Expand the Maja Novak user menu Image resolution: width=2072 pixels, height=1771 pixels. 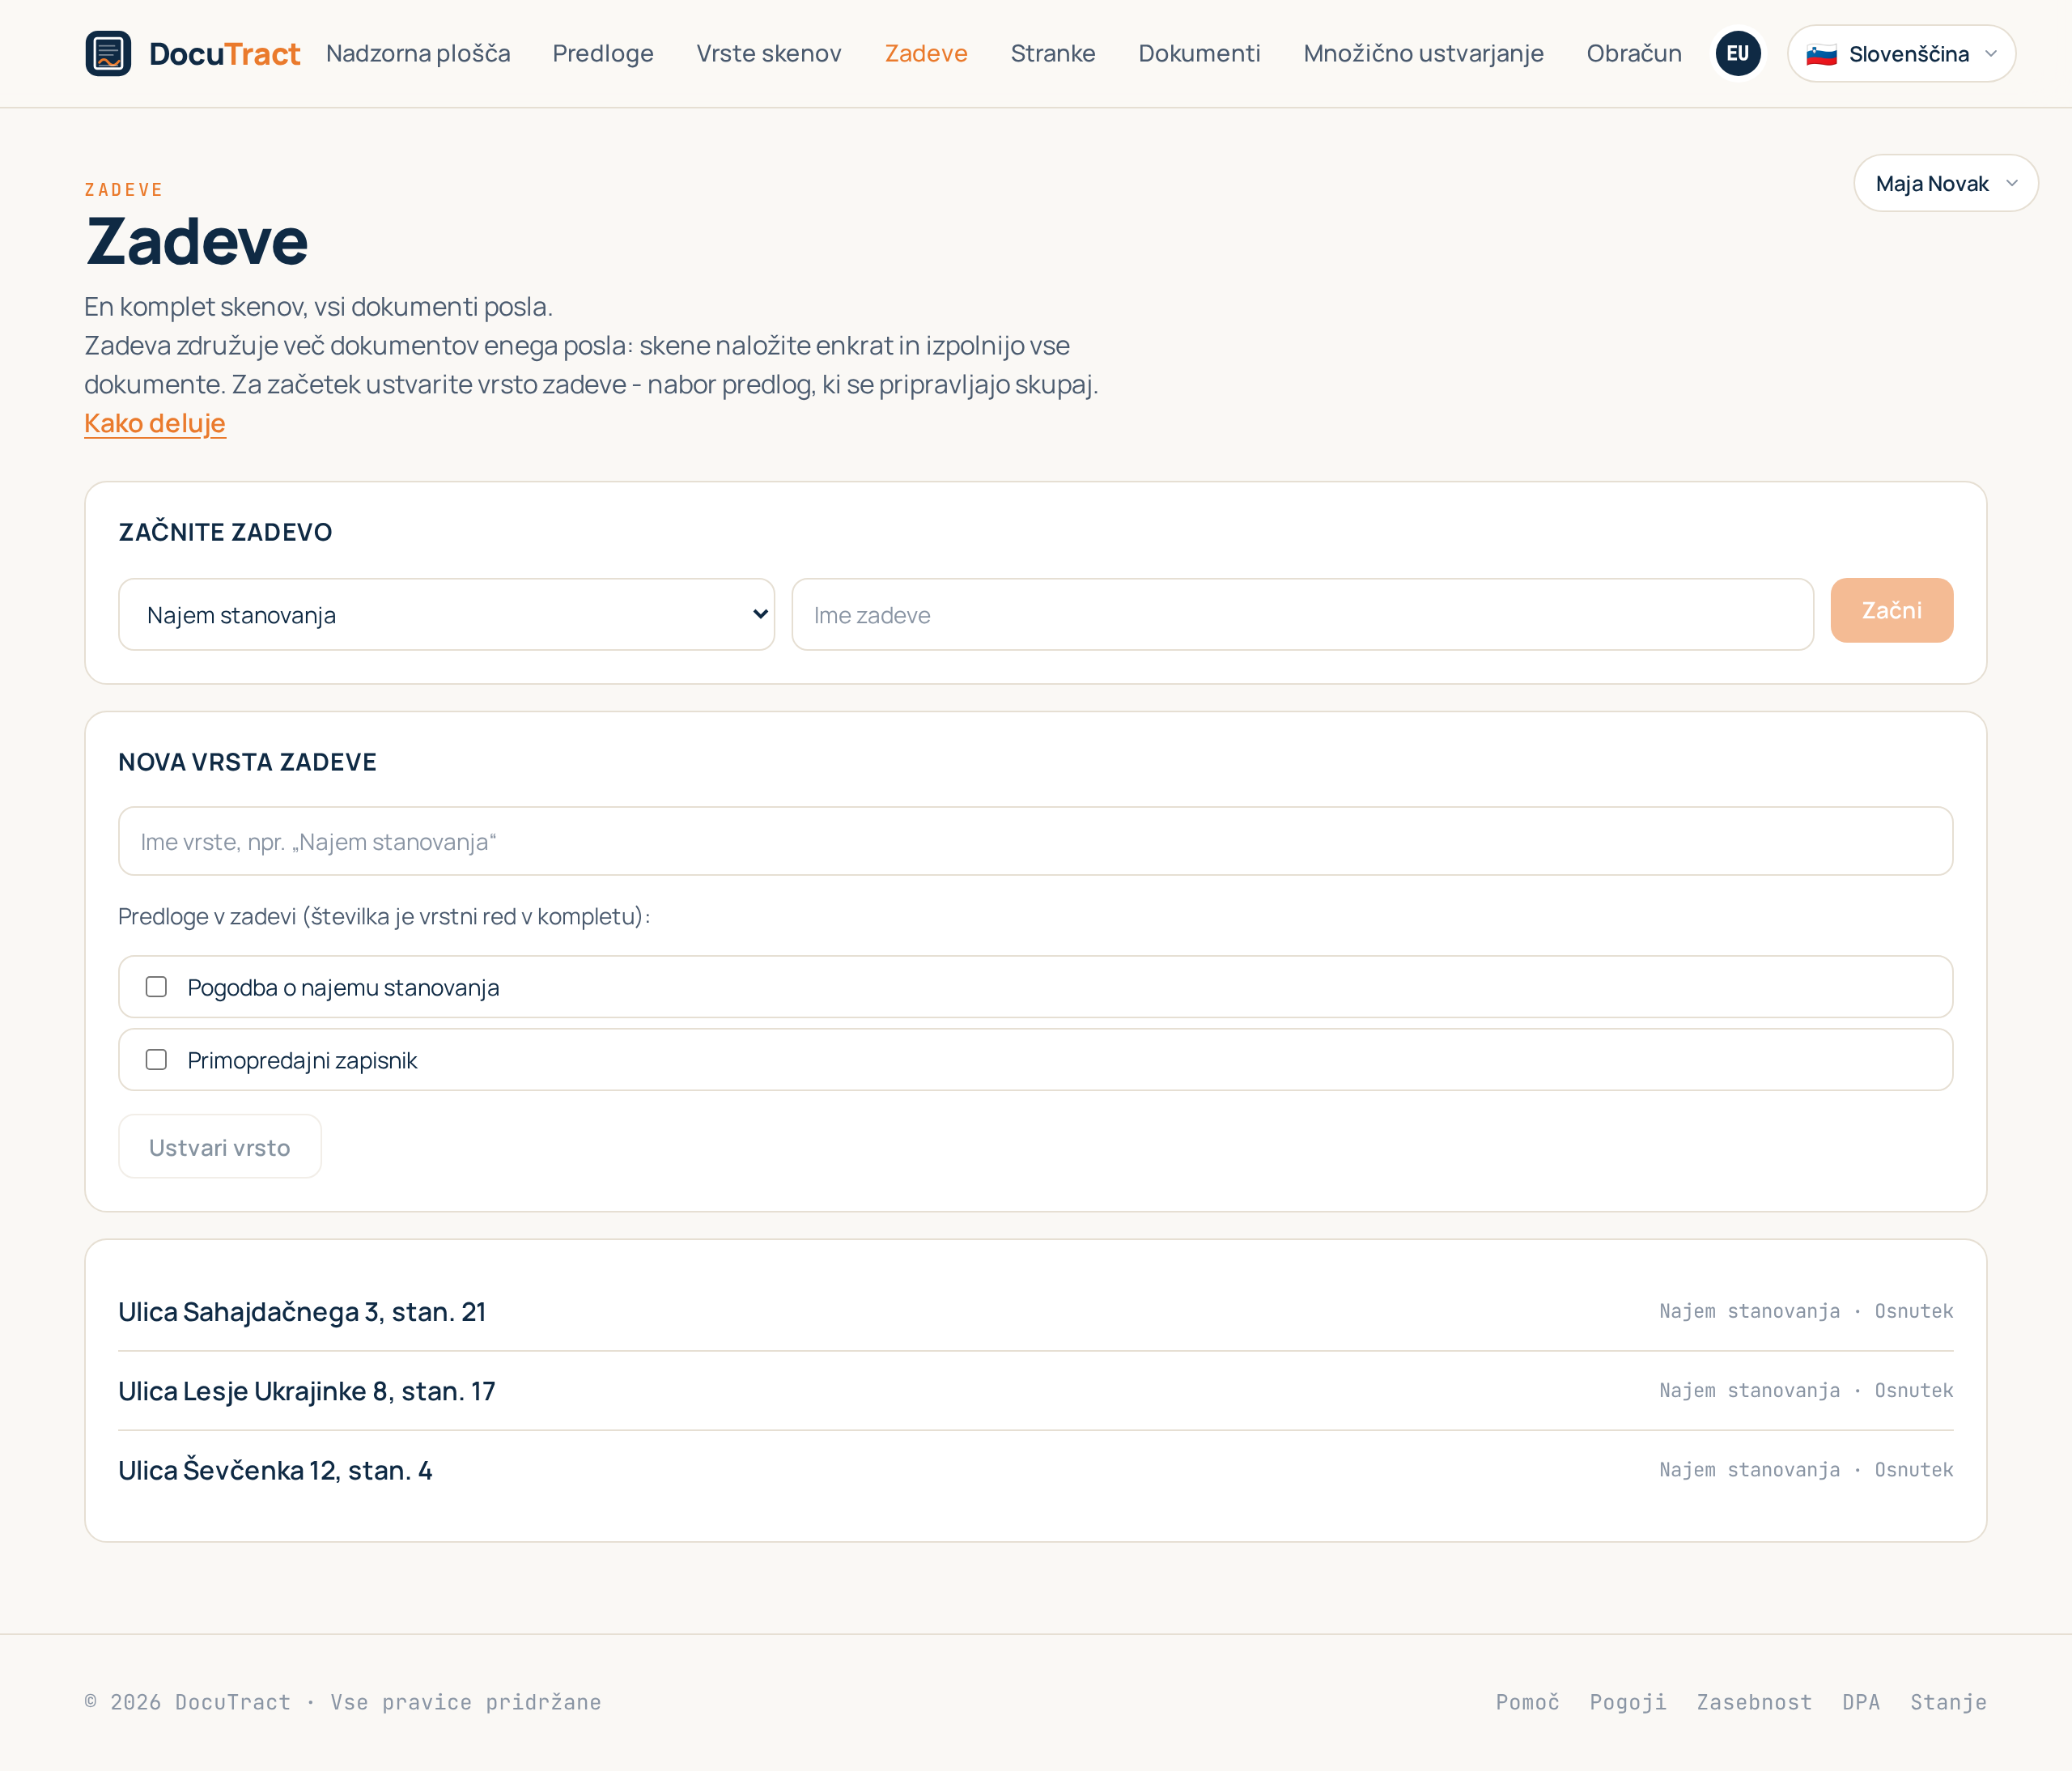1945,183
